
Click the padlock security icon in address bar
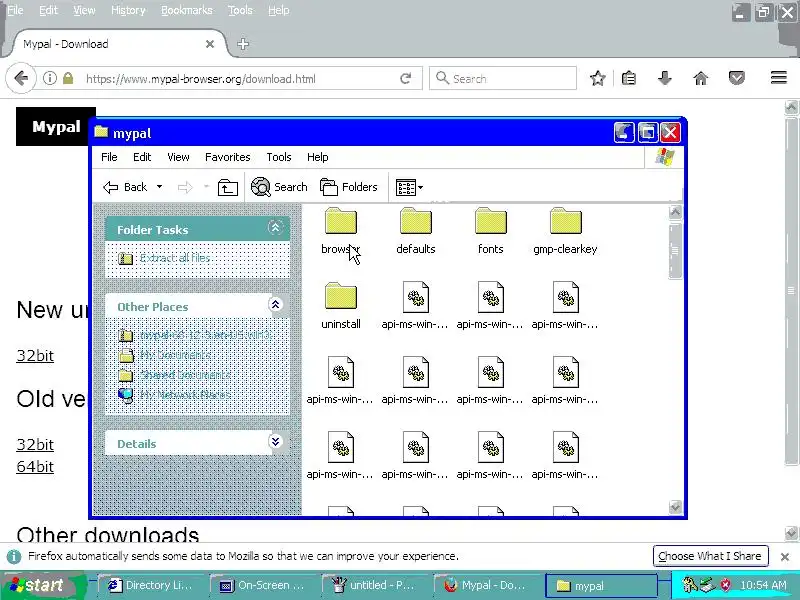point(68,78)
